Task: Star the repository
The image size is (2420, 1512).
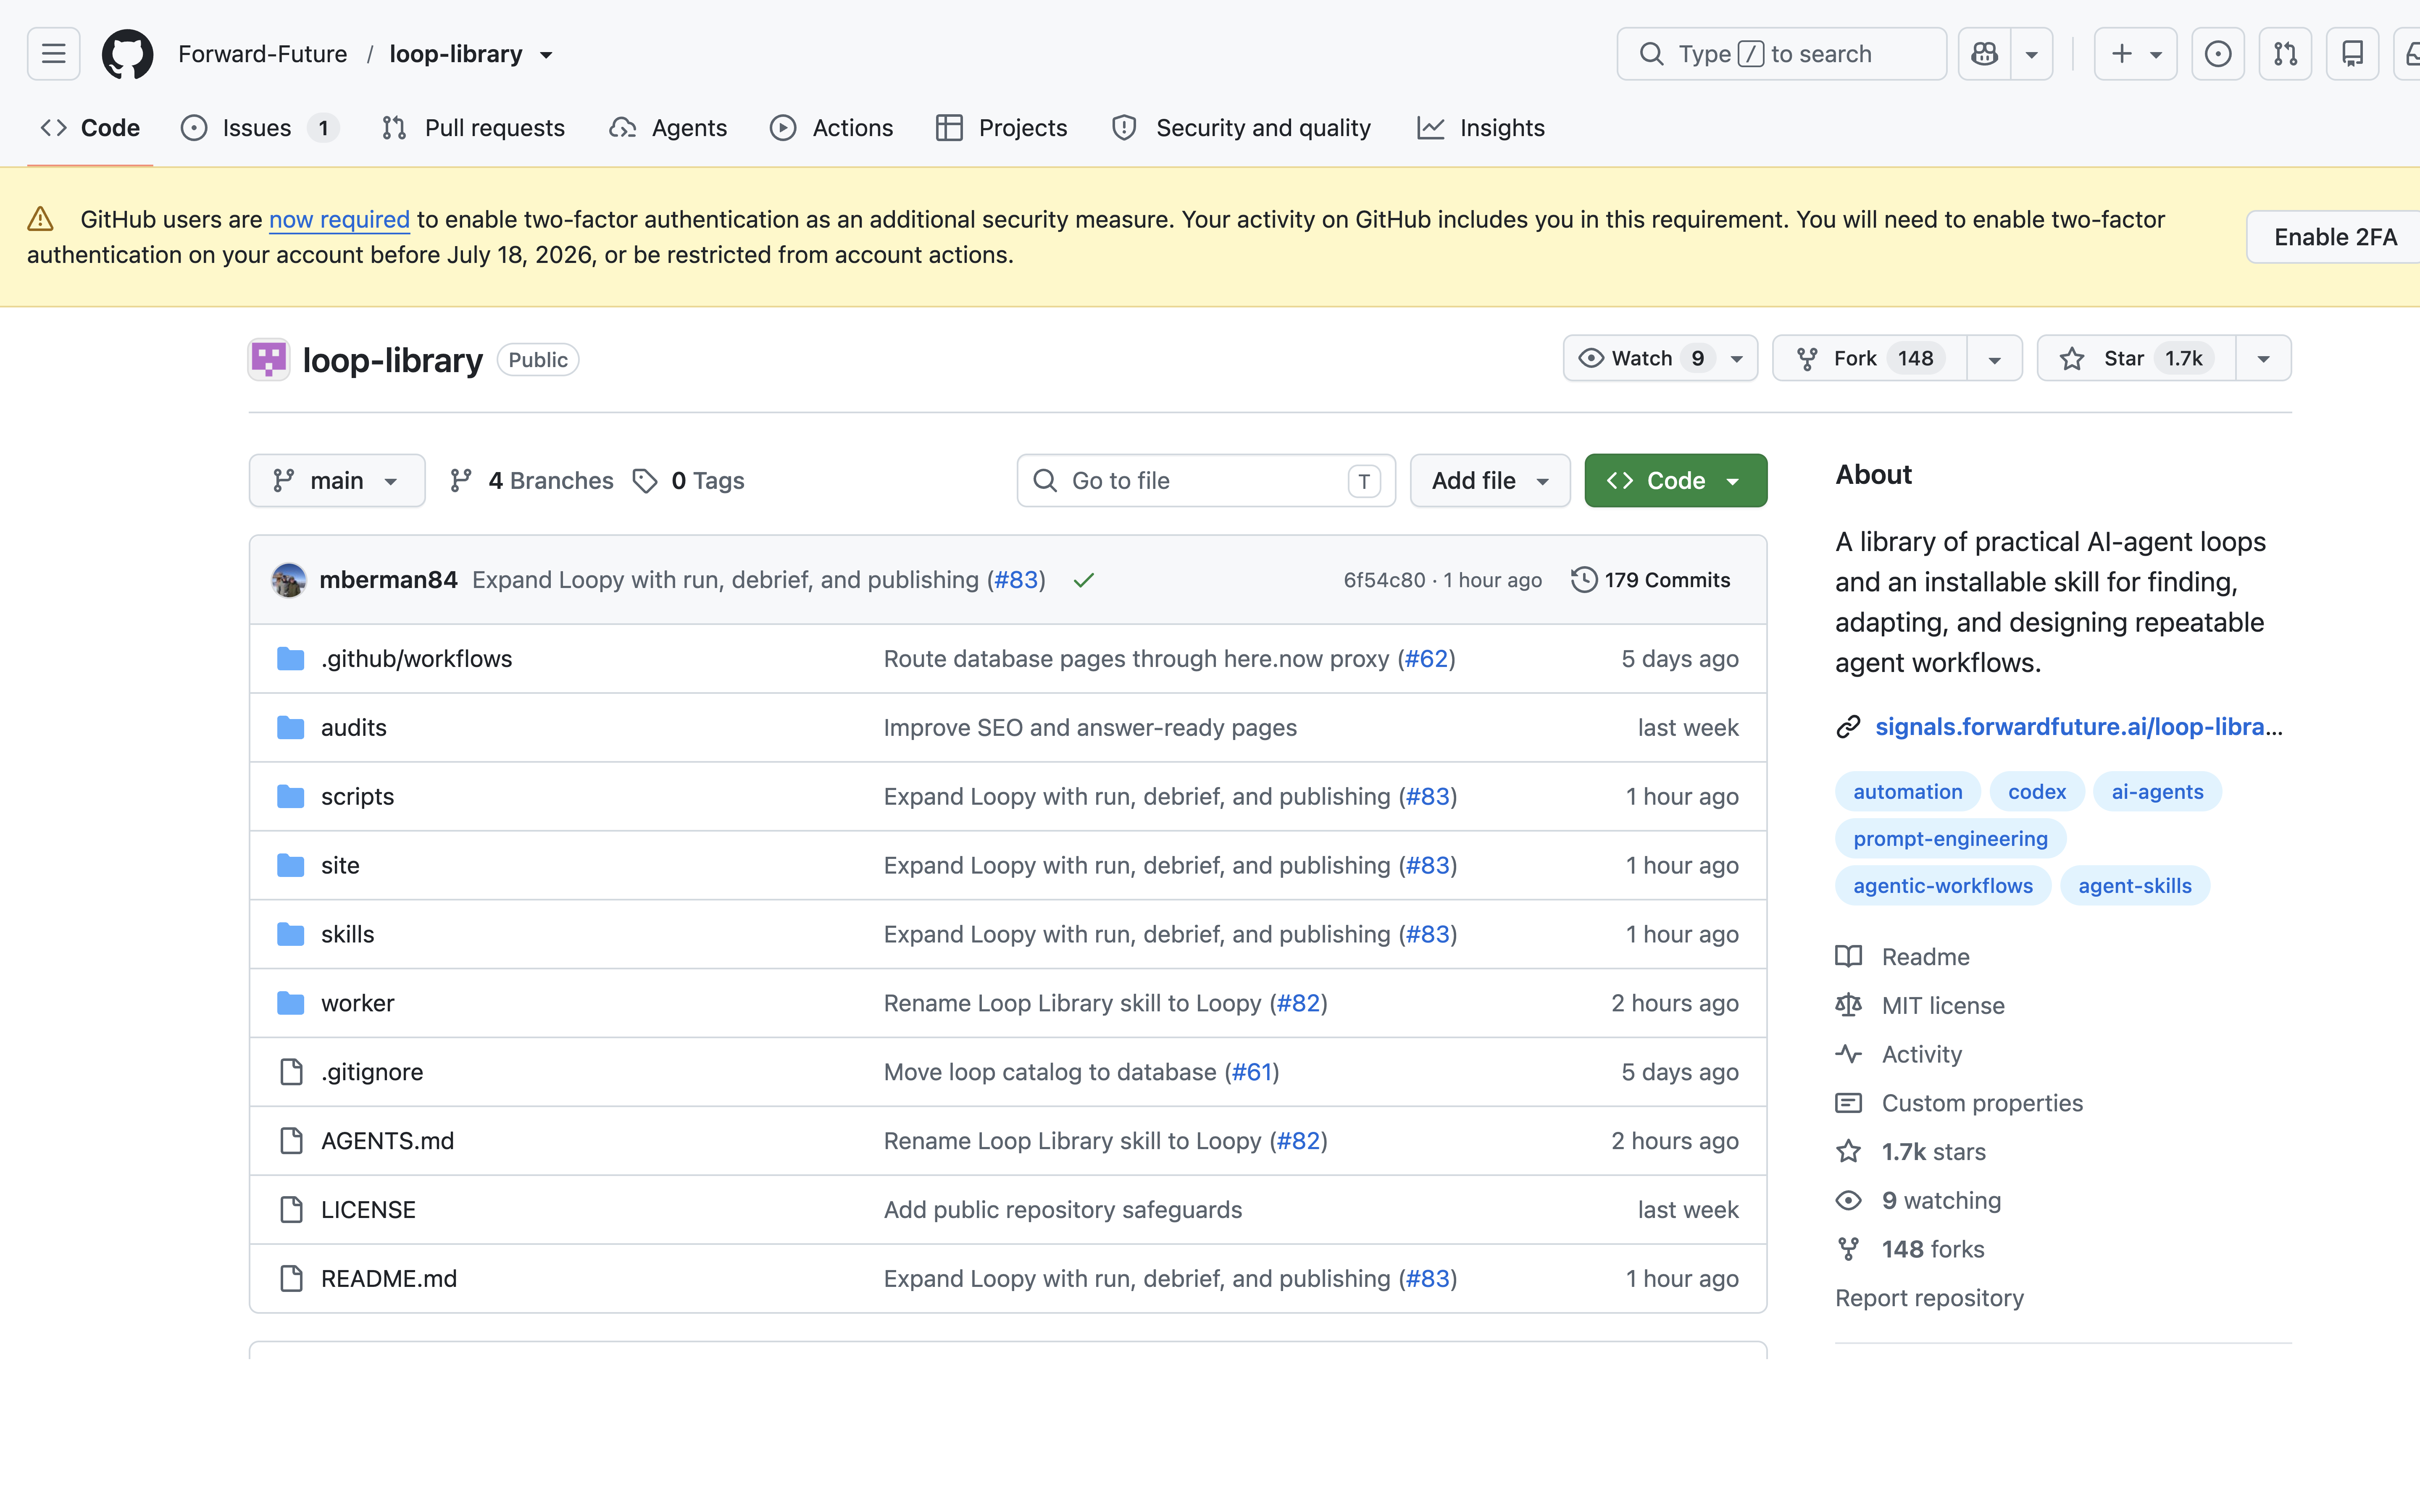Action: [x=2136, y=358]
